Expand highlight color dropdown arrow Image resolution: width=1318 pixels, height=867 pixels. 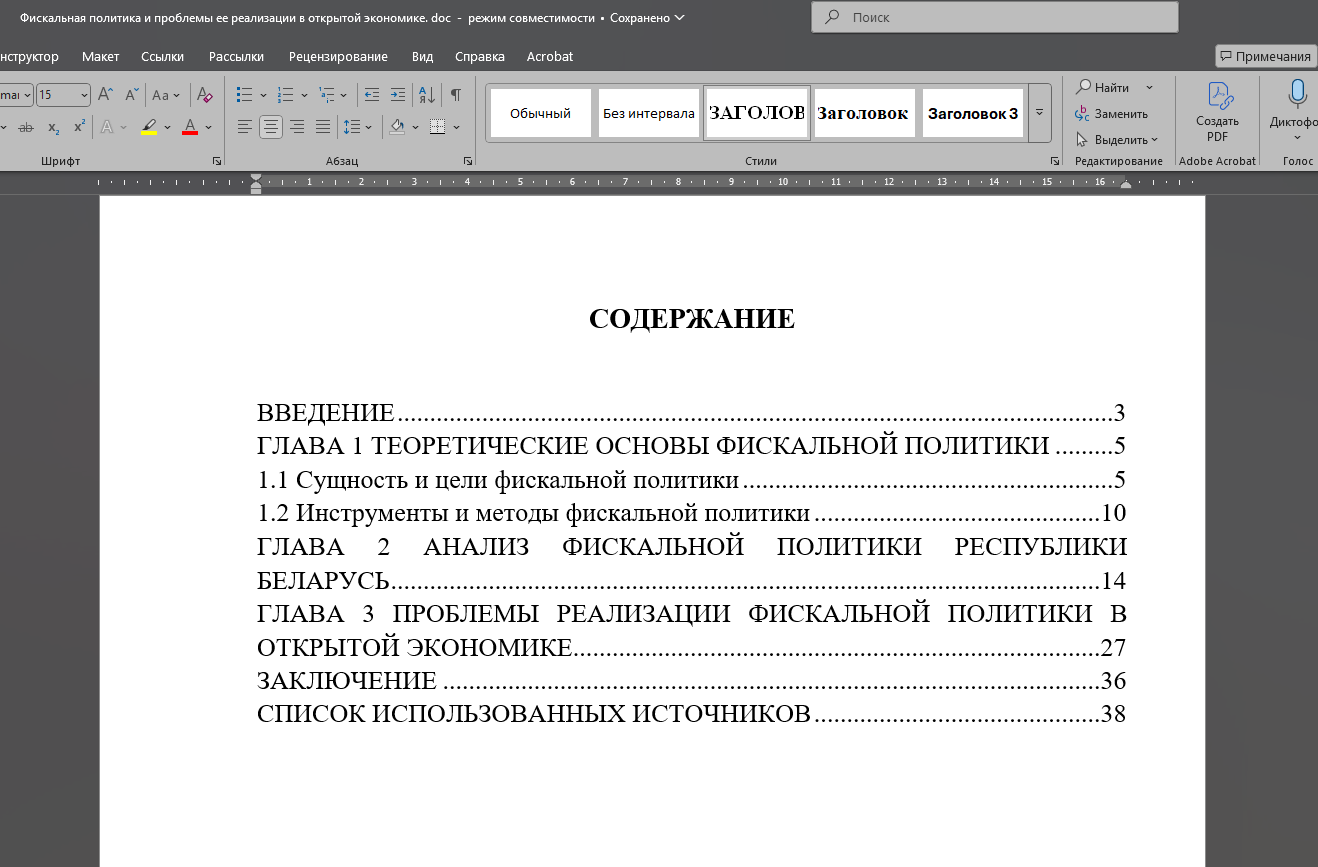coord(167,127)
